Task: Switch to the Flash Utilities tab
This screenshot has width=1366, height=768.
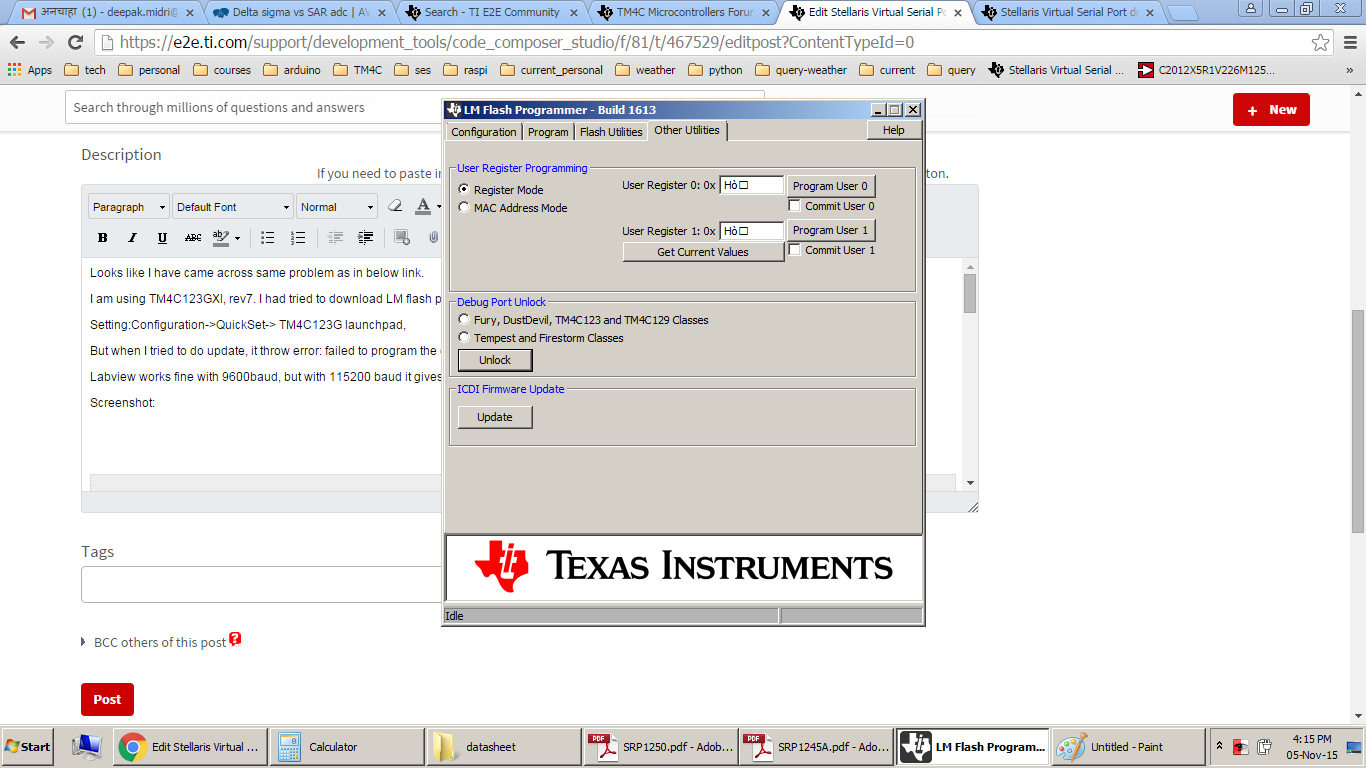Action: point(611,132)
